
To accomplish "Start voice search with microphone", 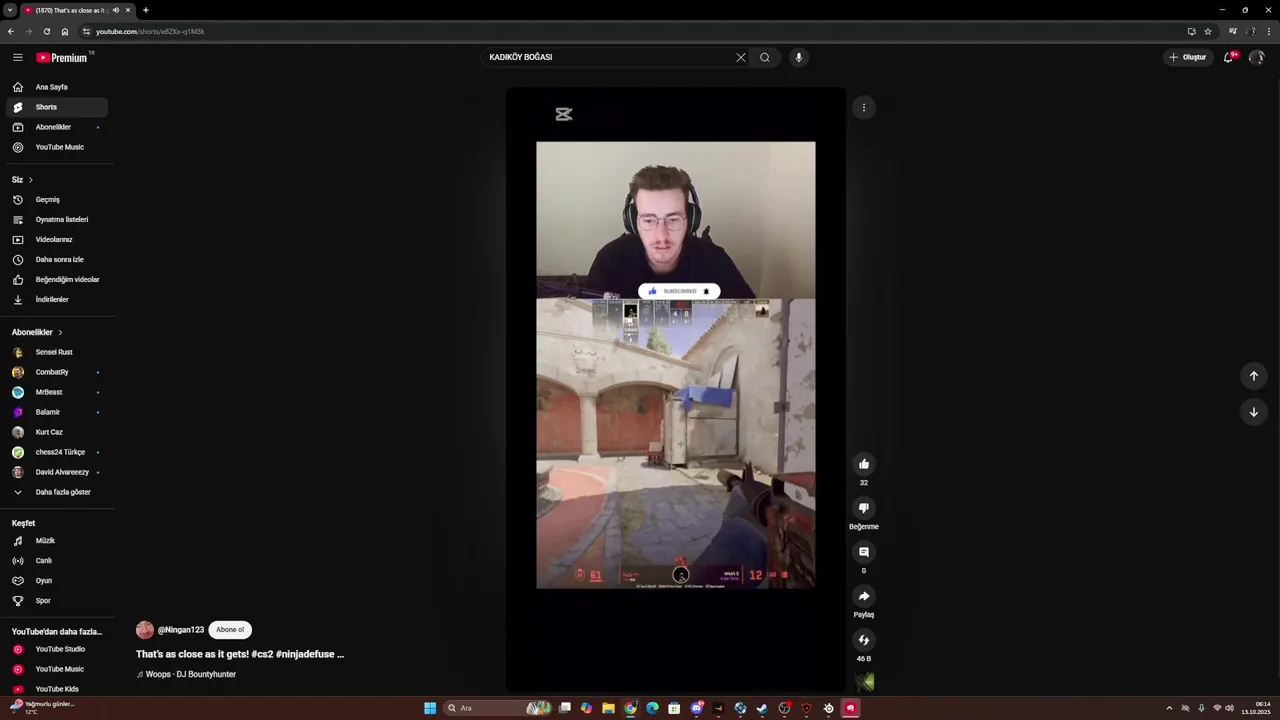I will point(798,57).
